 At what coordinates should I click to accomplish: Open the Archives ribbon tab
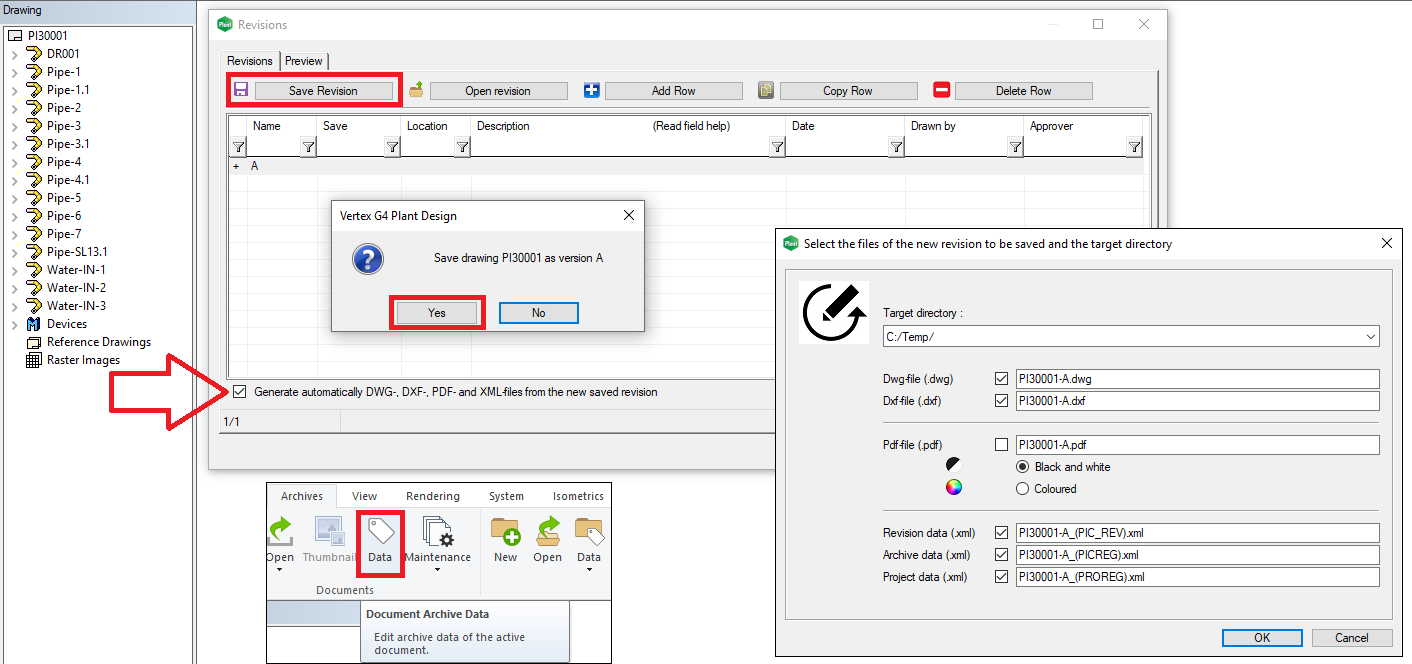302,496
